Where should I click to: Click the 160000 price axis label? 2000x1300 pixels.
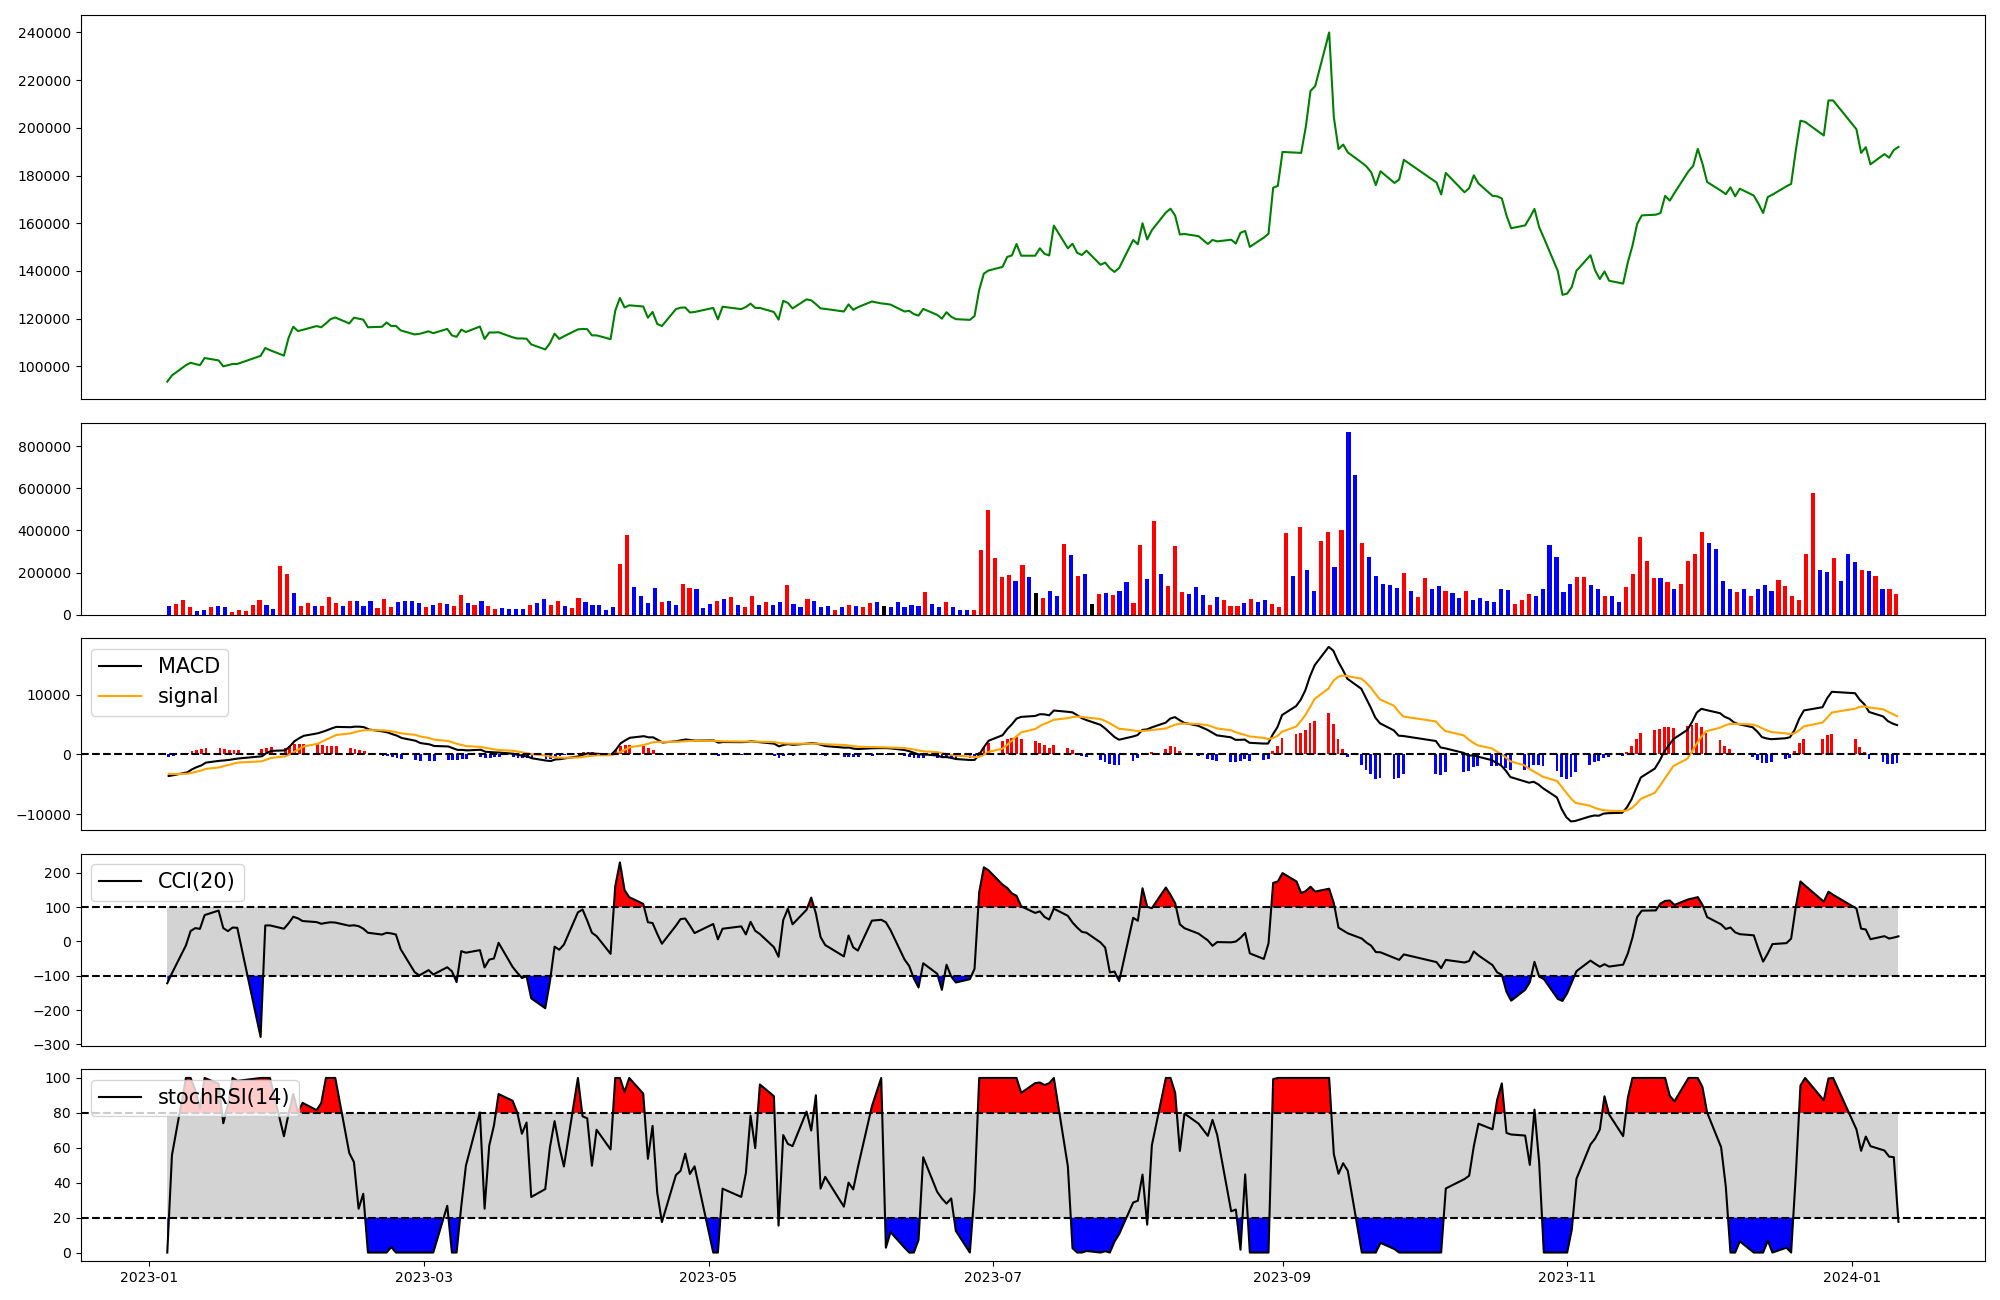pyautogui.click(x=45, y=224)
